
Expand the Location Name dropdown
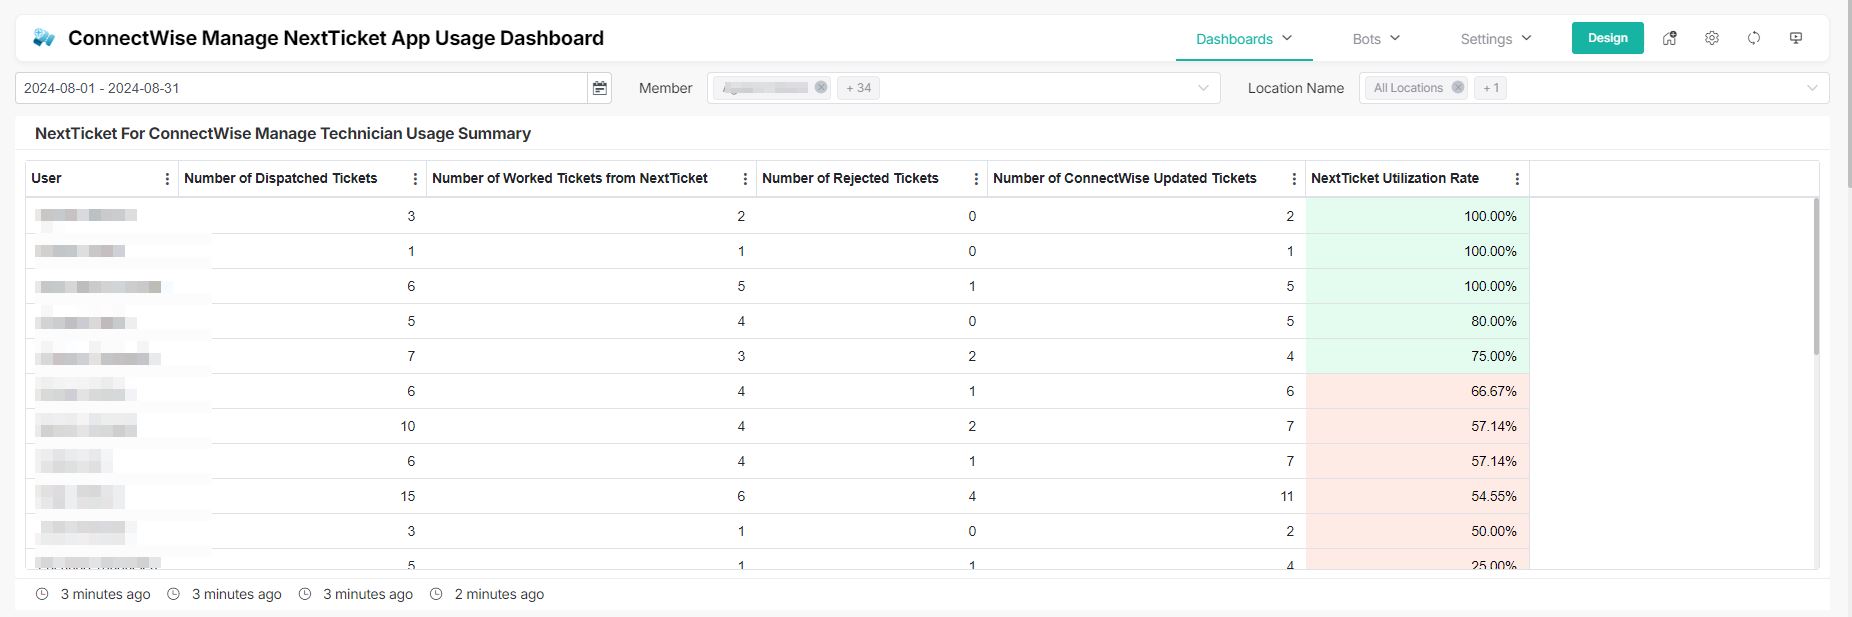[x=1812, y=88]
